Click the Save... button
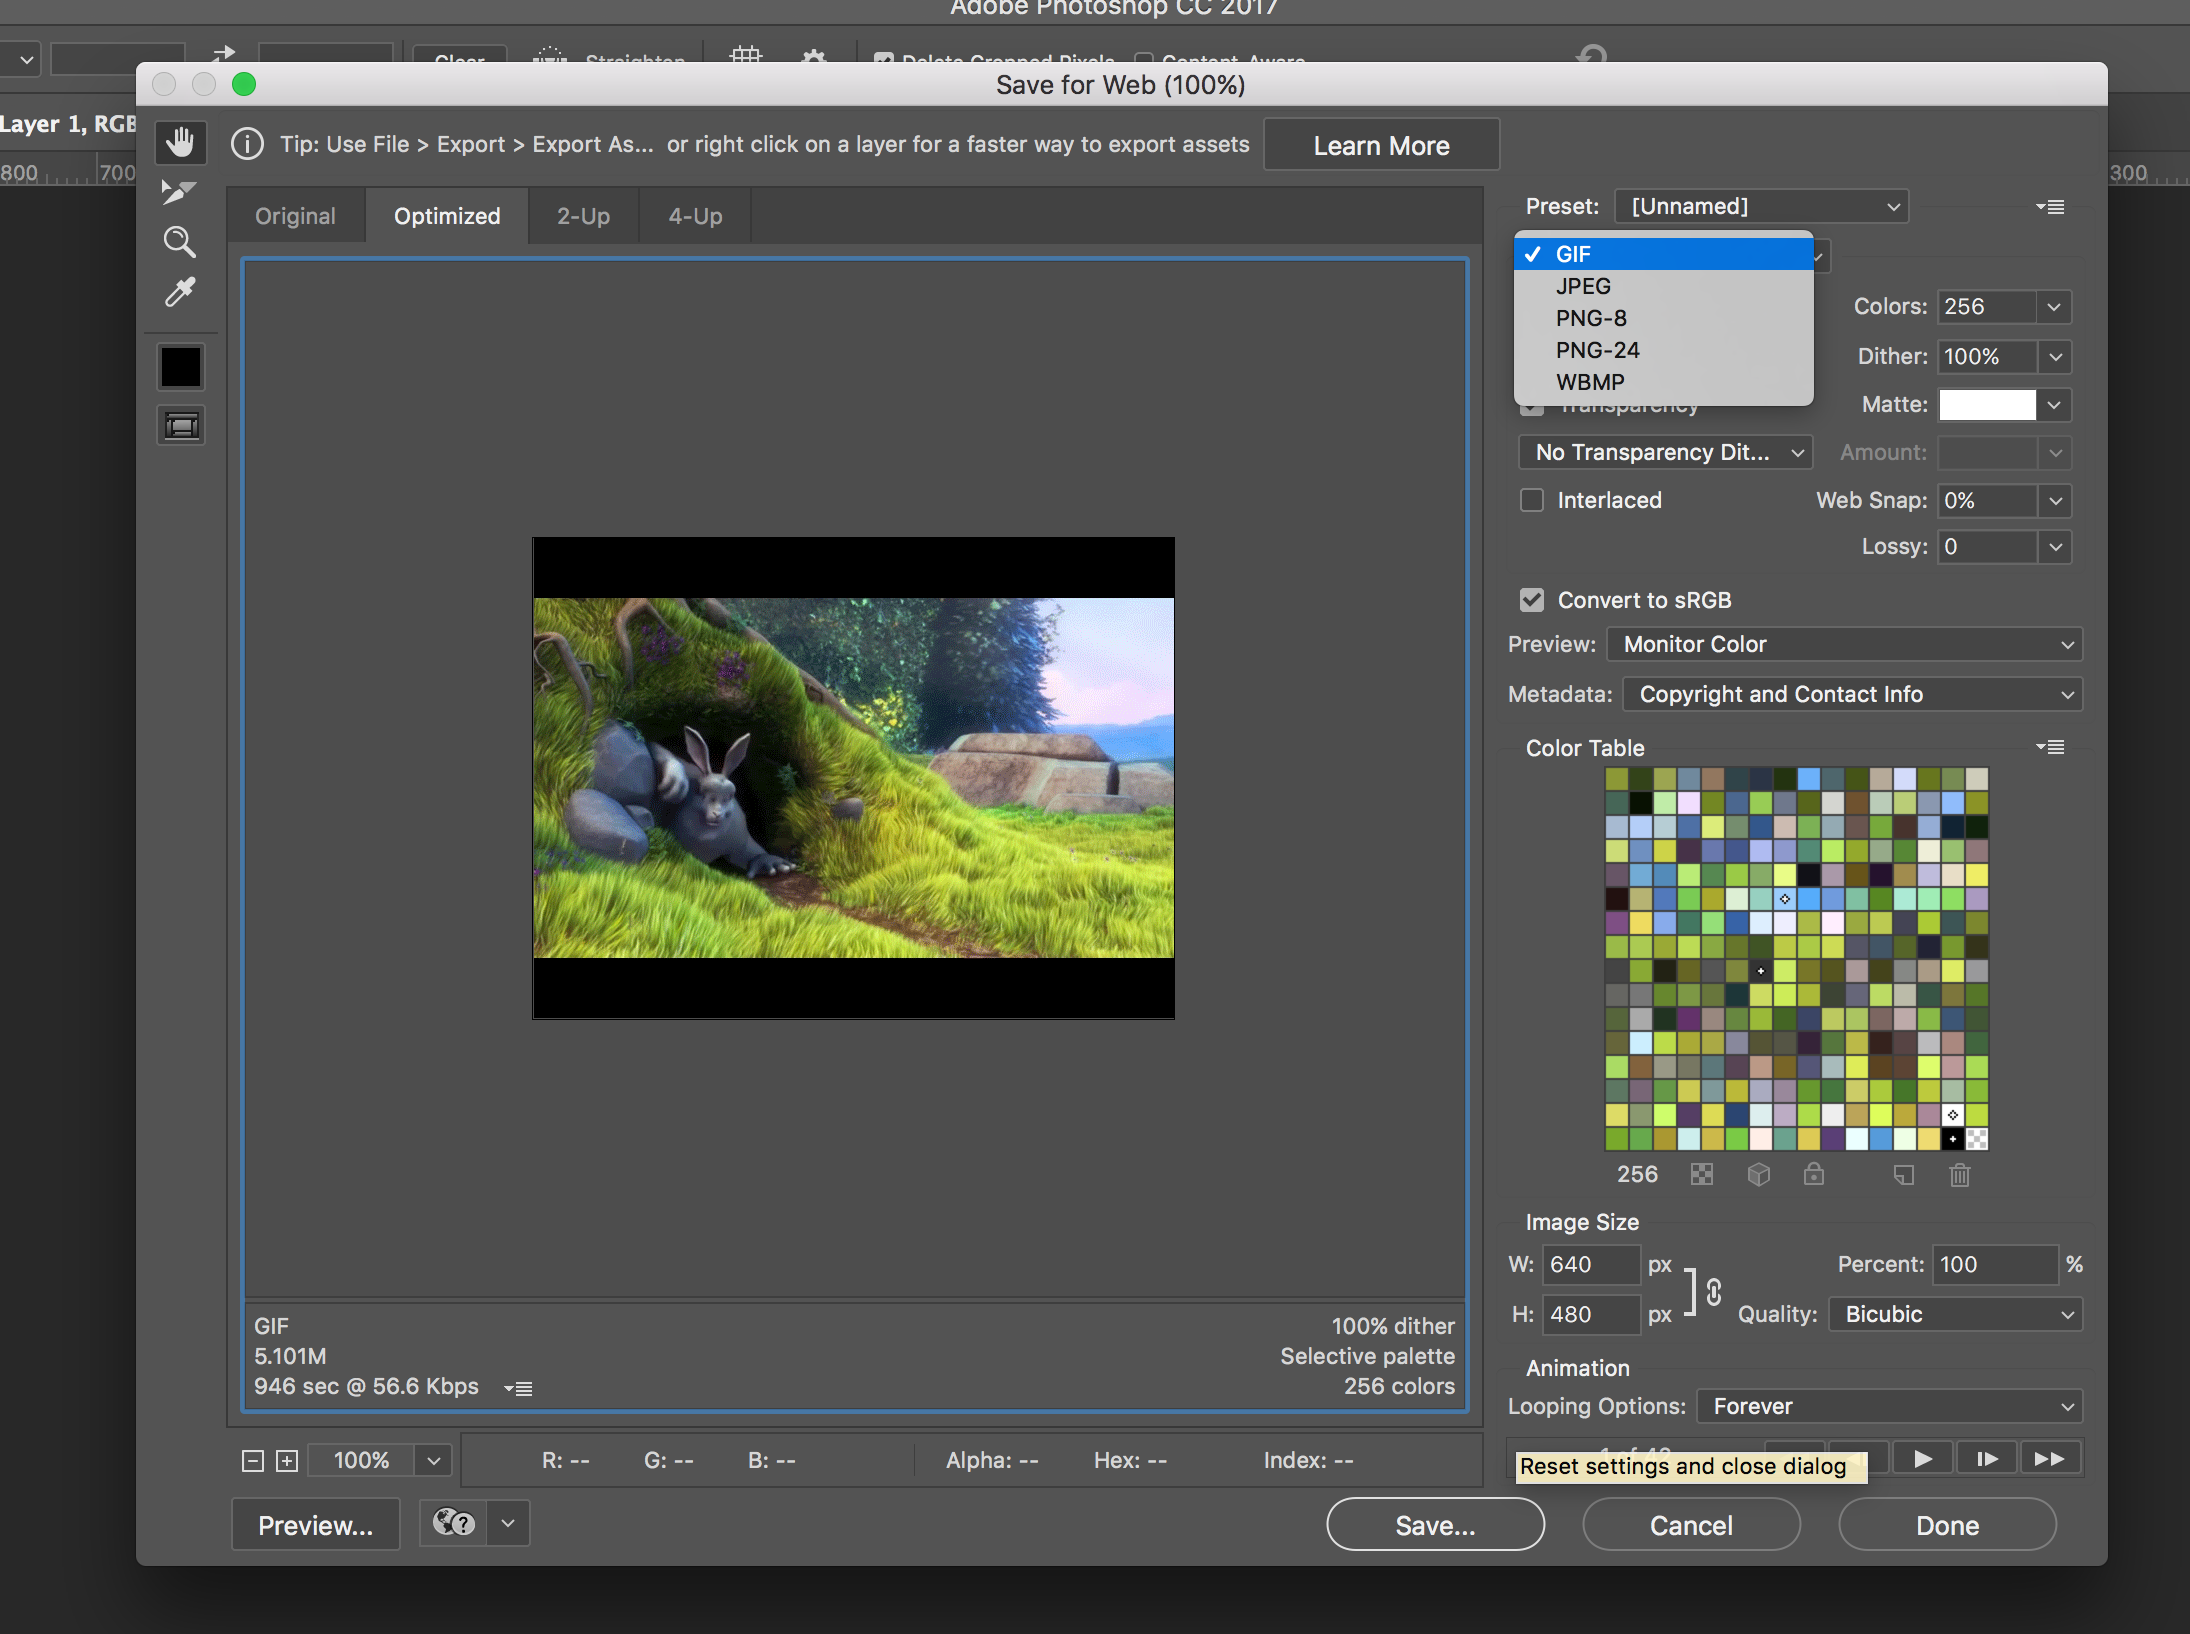Image resolution: width=2190 pixels, height=1634 pixels. point(1435,1525)
